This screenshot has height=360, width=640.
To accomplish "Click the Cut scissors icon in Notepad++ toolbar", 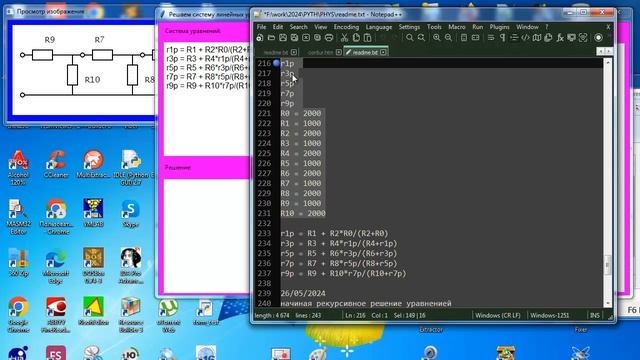I will pos(344,38).
